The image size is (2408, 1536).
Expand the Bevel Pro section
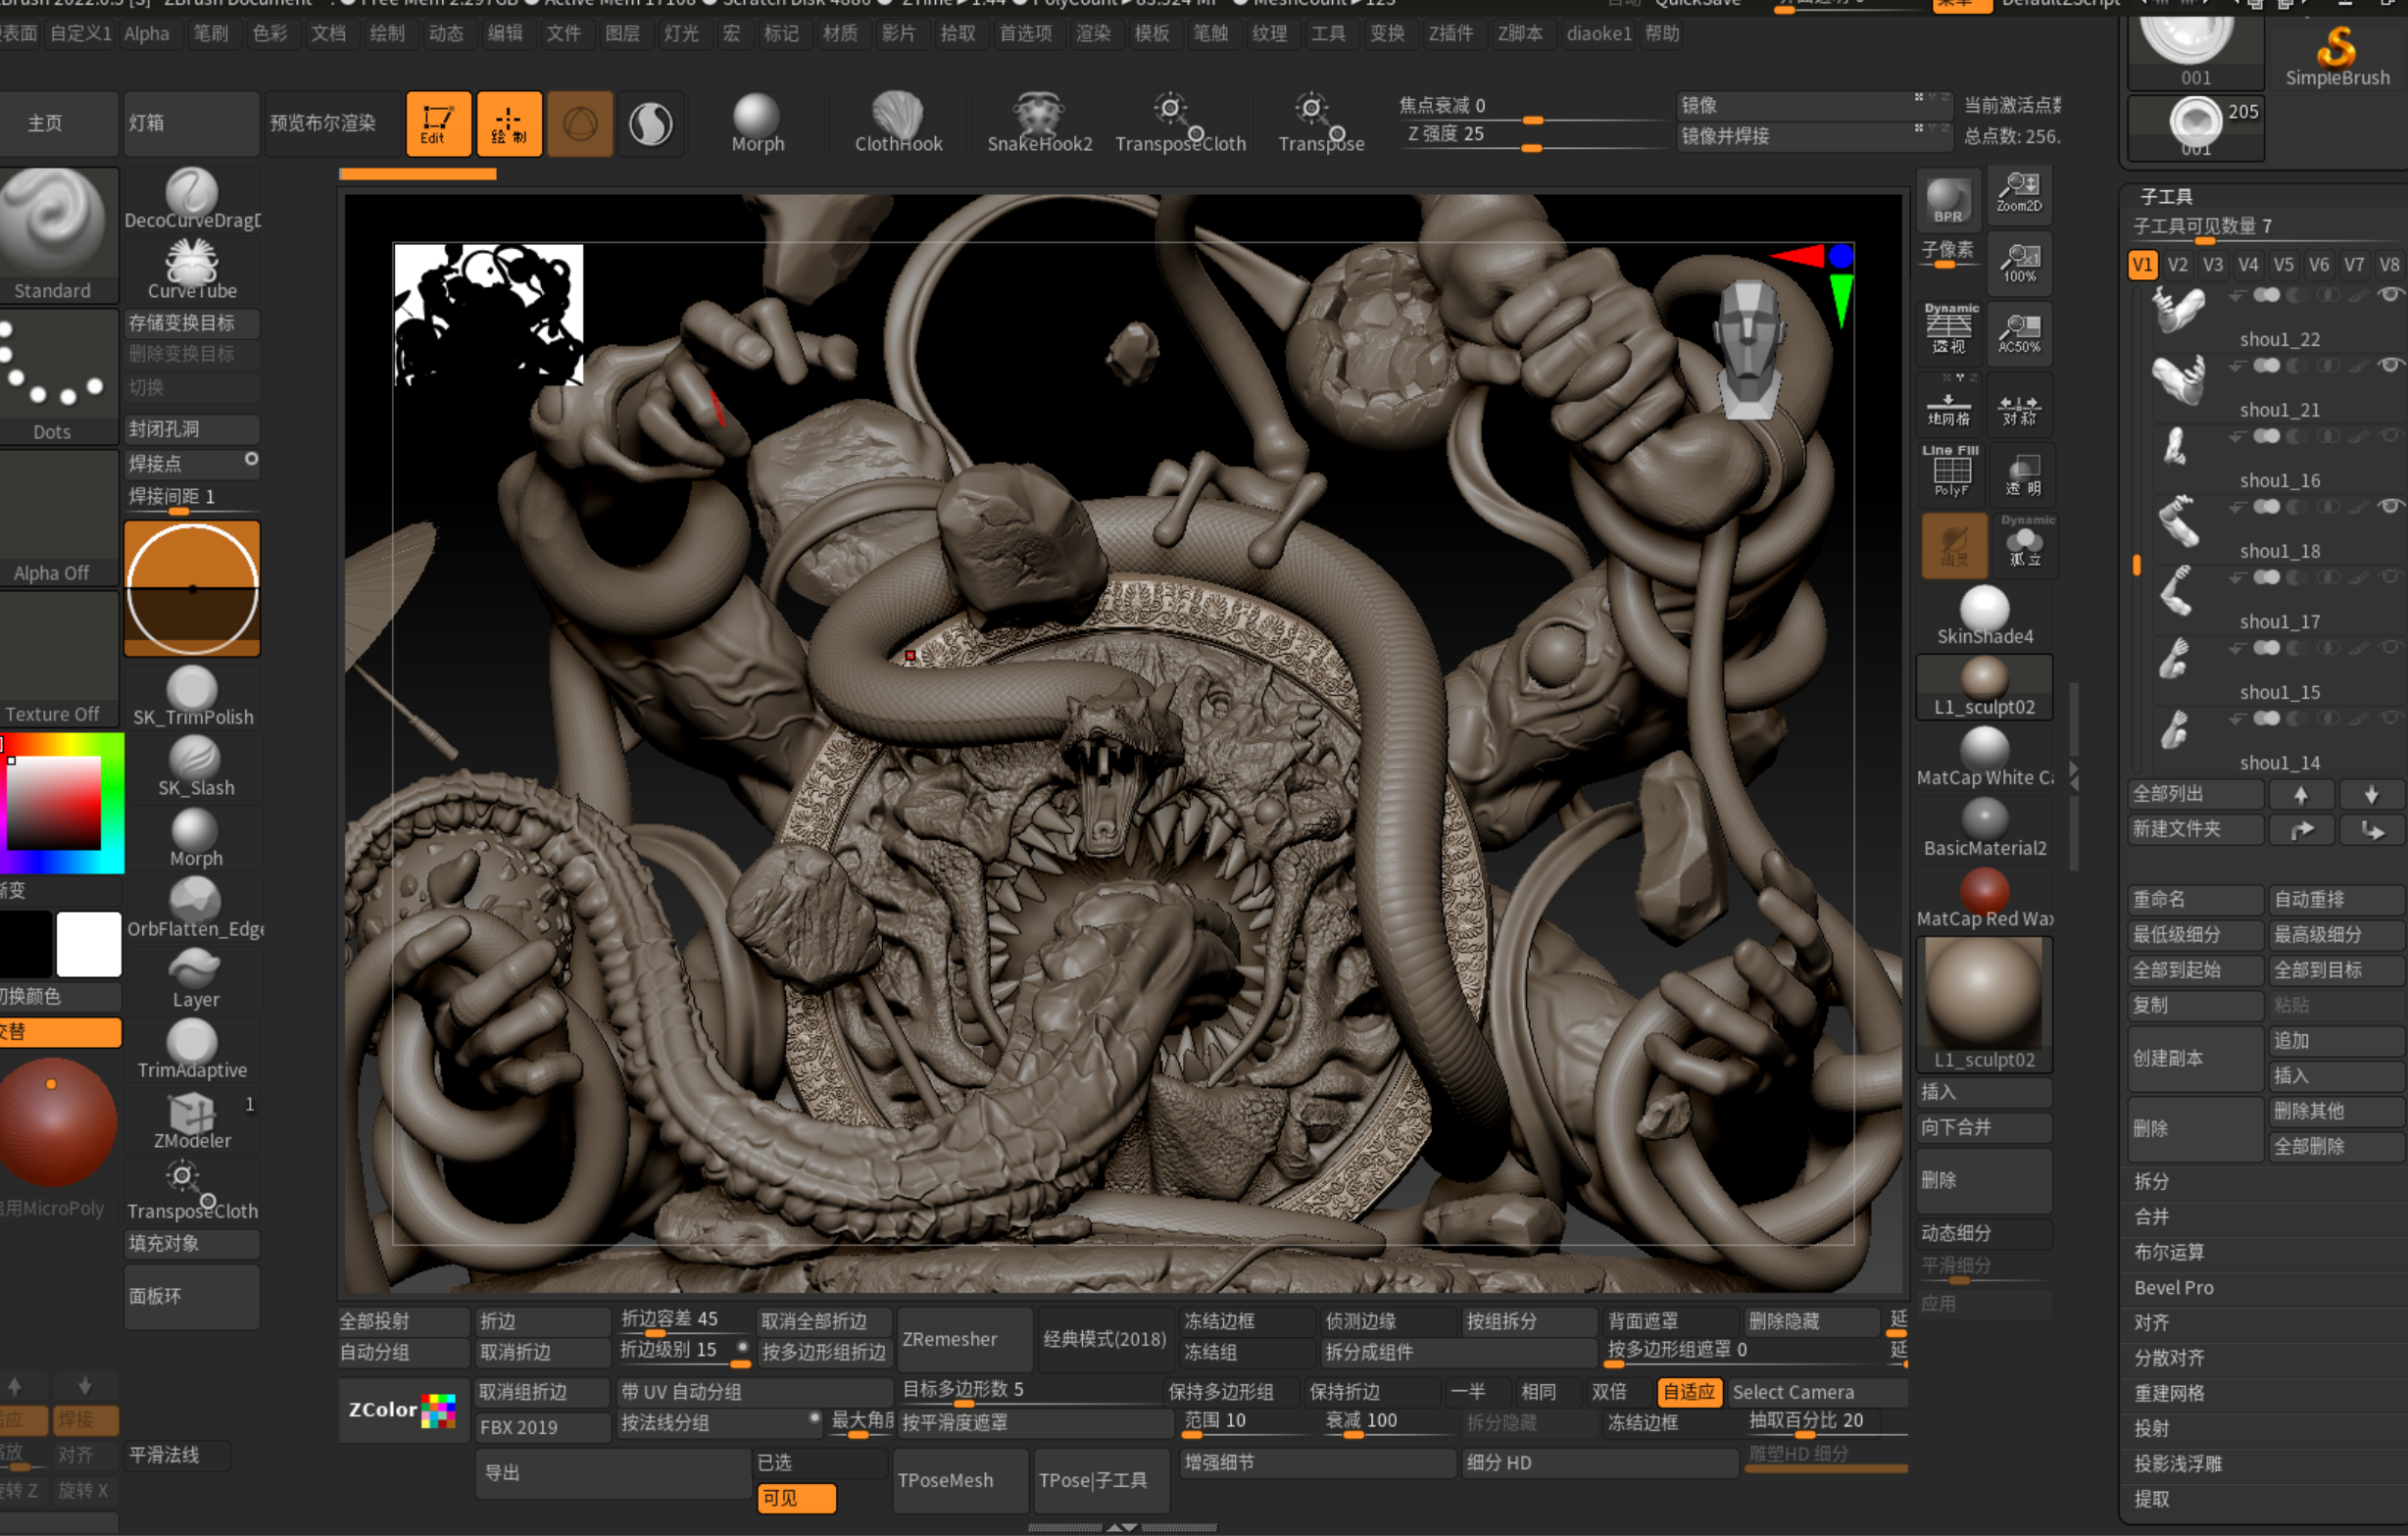(2173, 1287)
